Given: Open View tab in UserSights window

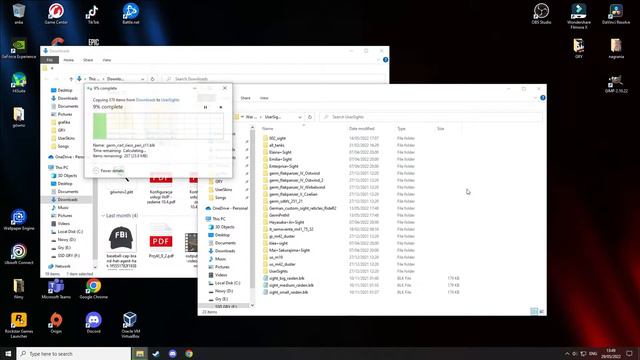Looking at the screenshot, I should pyautogui.click(x=264, y=98).
